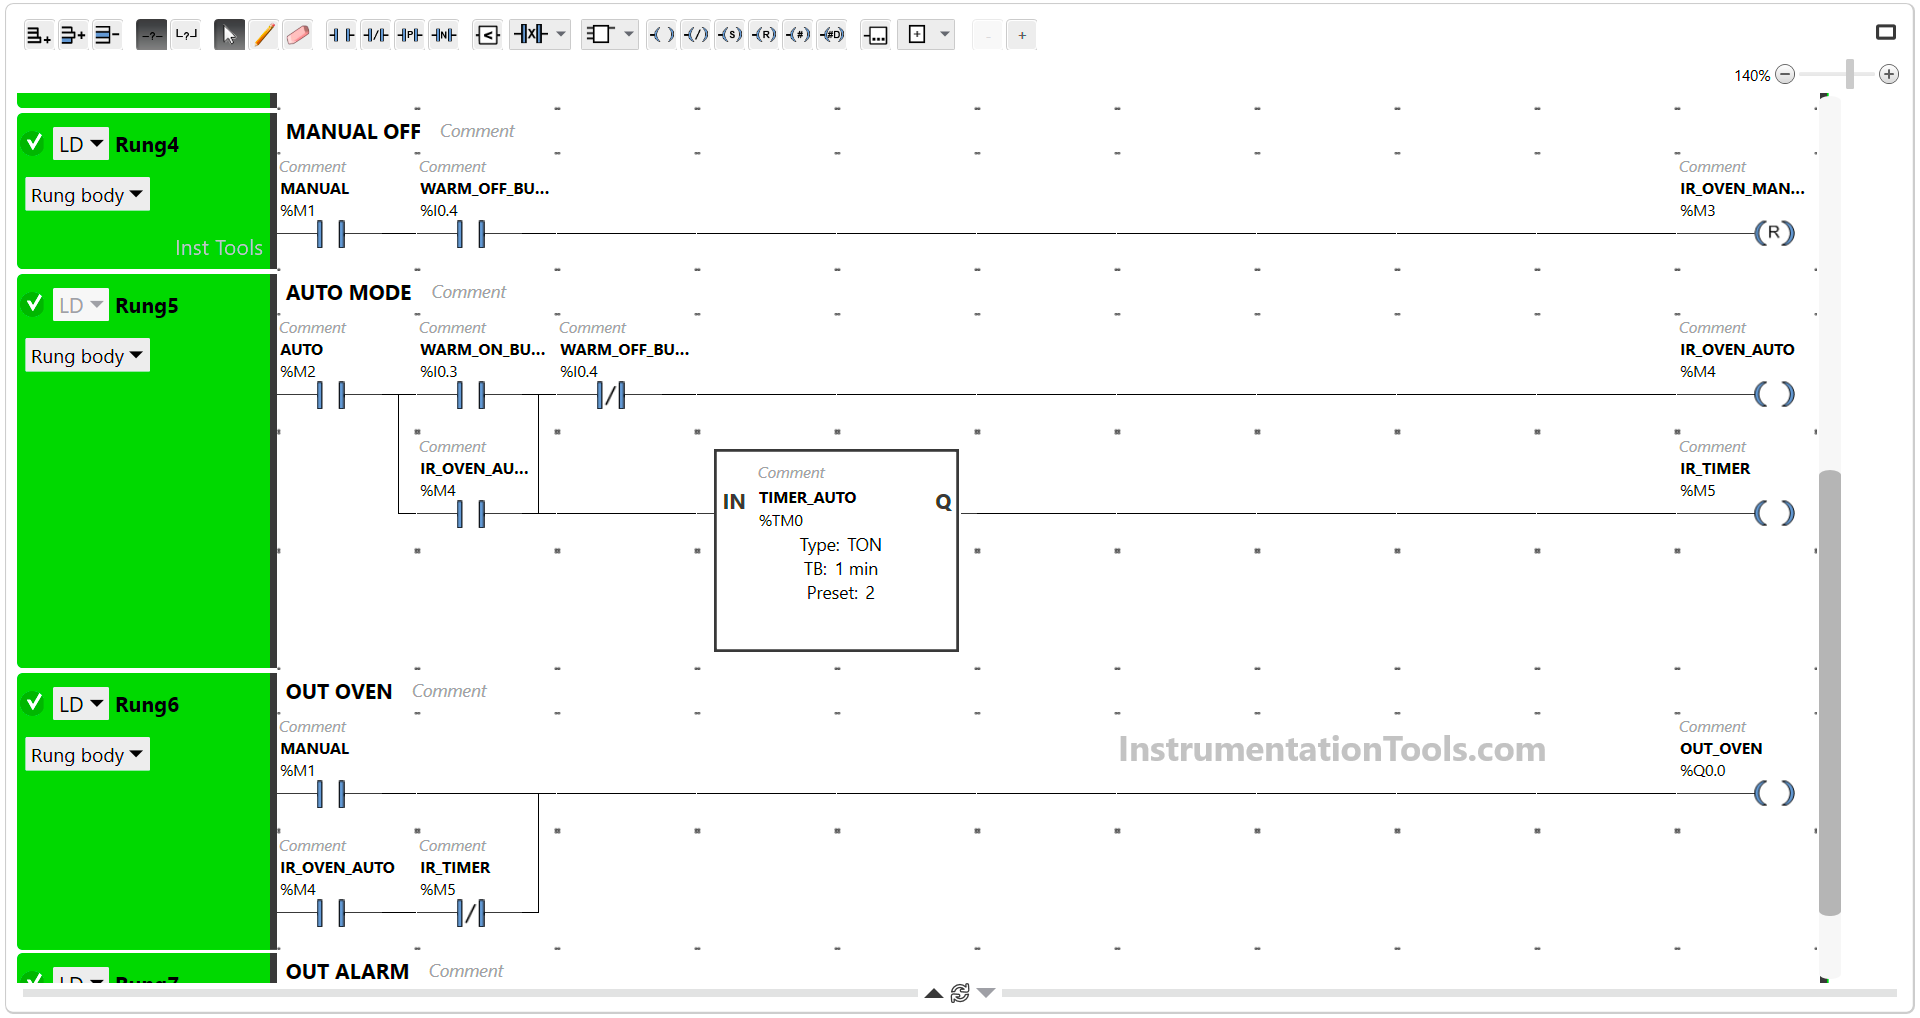Insert an XOR contact element
This screenshot has width=1920, height=1018.
coord(531,35)
